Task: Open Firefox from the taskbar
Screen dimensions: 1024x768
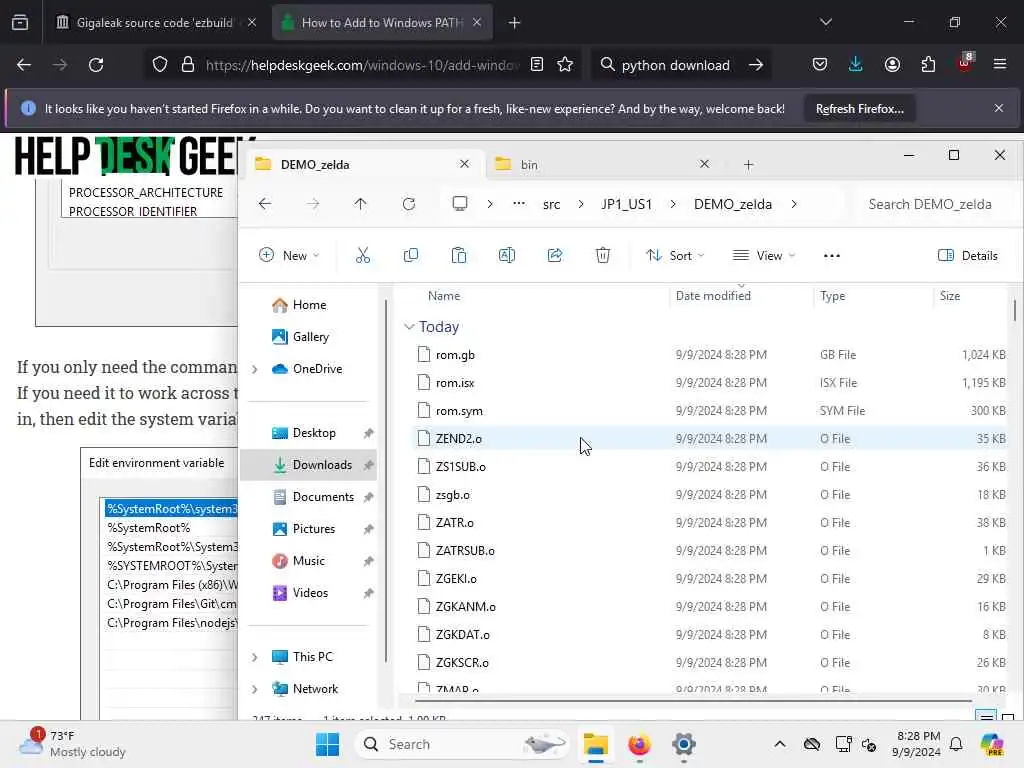Action: [639, 744]
